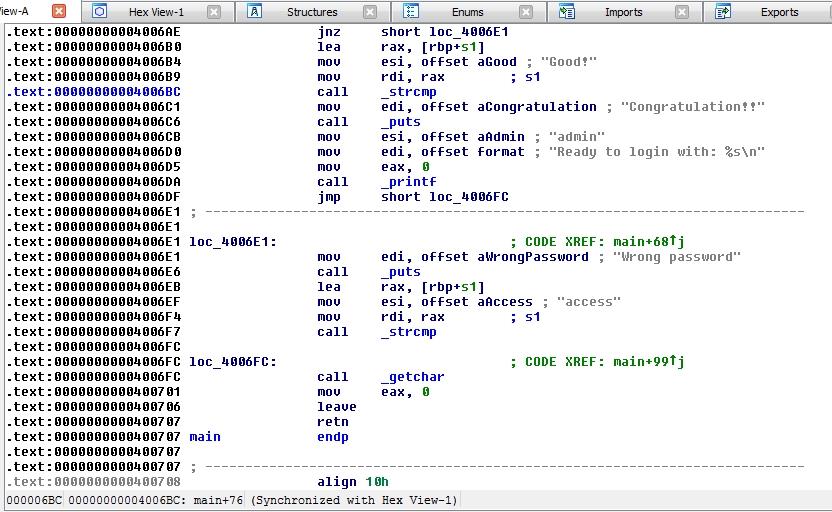Click the _printf call operand
Screen dimensions: 832x512
coord(409,182)
